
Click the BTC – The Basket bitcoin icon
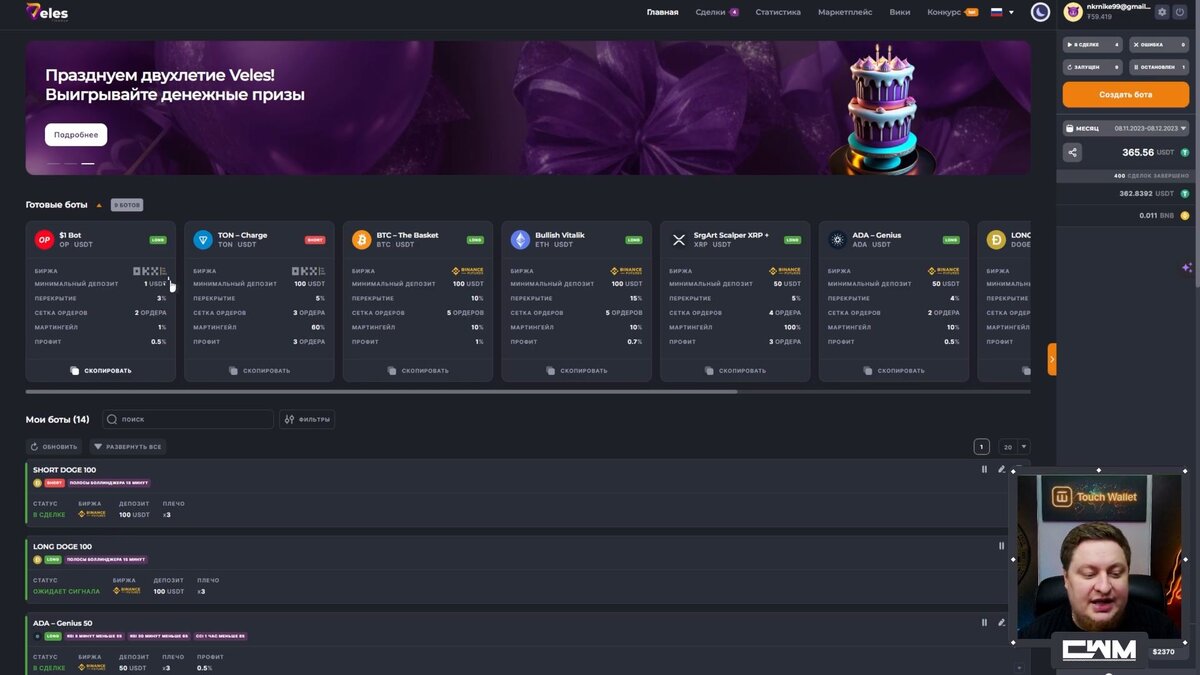(362, 240)
